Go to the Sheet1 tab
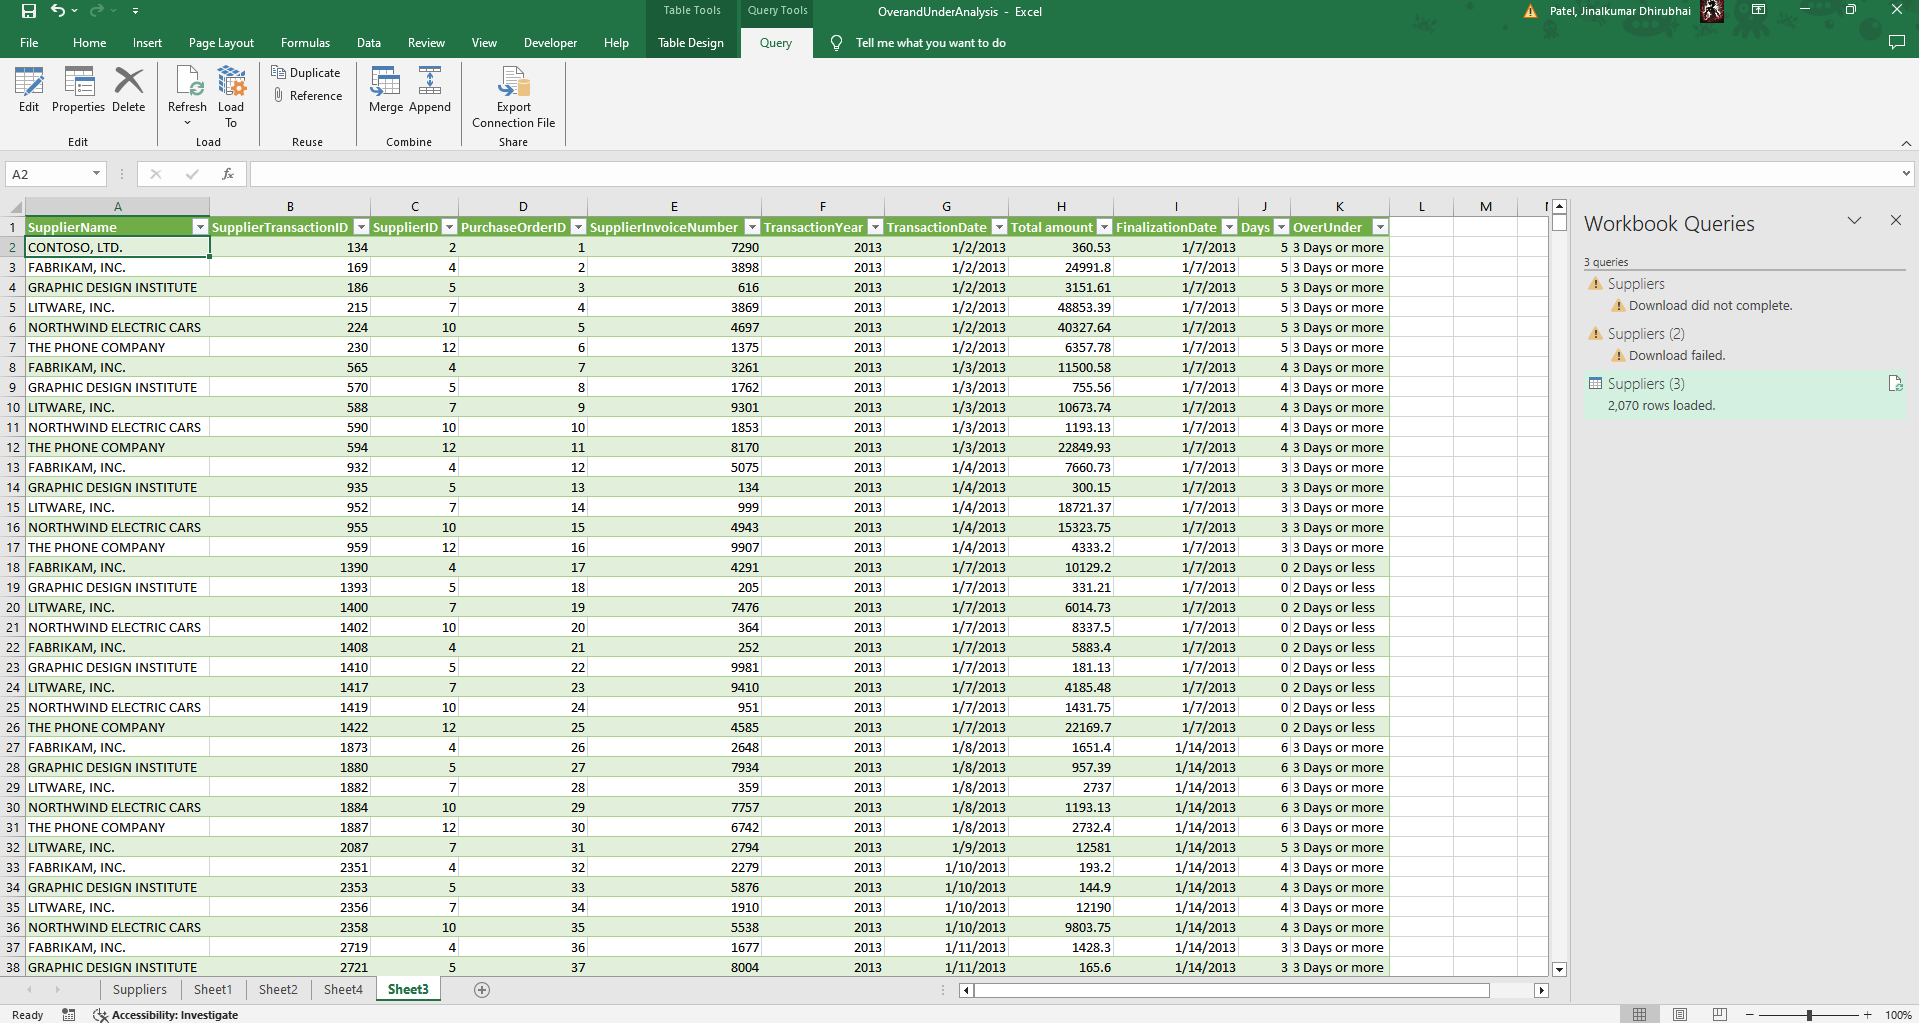The width and height of the screenshot is (1919, 1023). (x=213, y=990)
